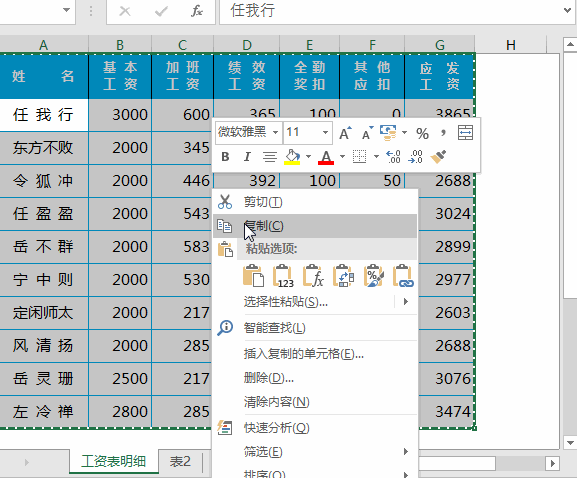Click Paste Formulas (fx) icon
The image size is (577, 478).
click(313, 276)
